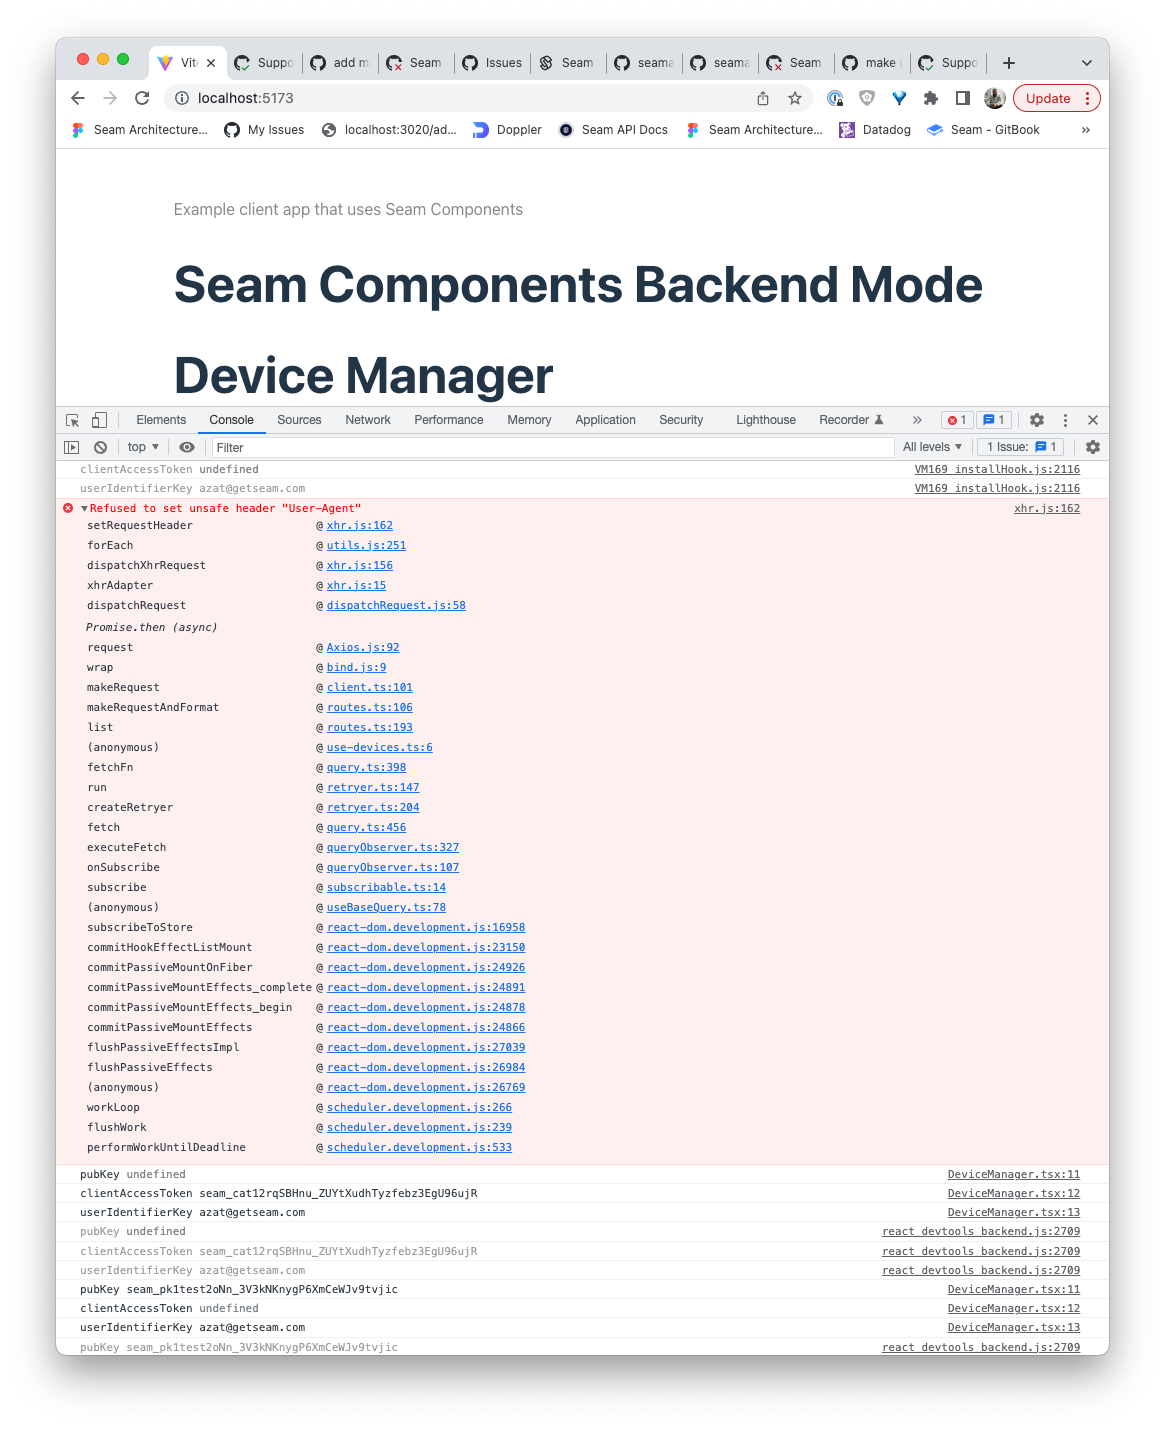The height and width of the screenshot is (1429, 1165).
Task: Close the Vite tab
Action: (211, 63)
